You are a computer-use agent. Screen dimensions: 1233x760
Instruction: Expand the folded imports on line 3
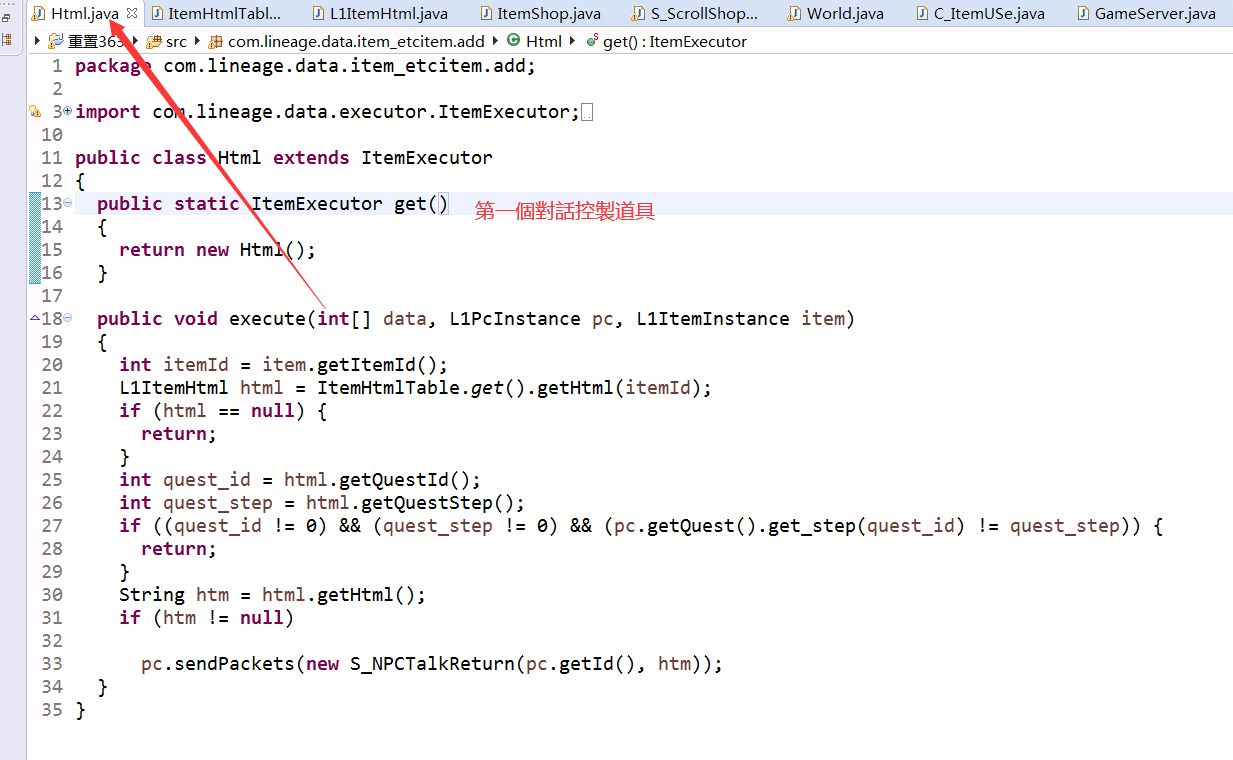[x=67, y=111]
